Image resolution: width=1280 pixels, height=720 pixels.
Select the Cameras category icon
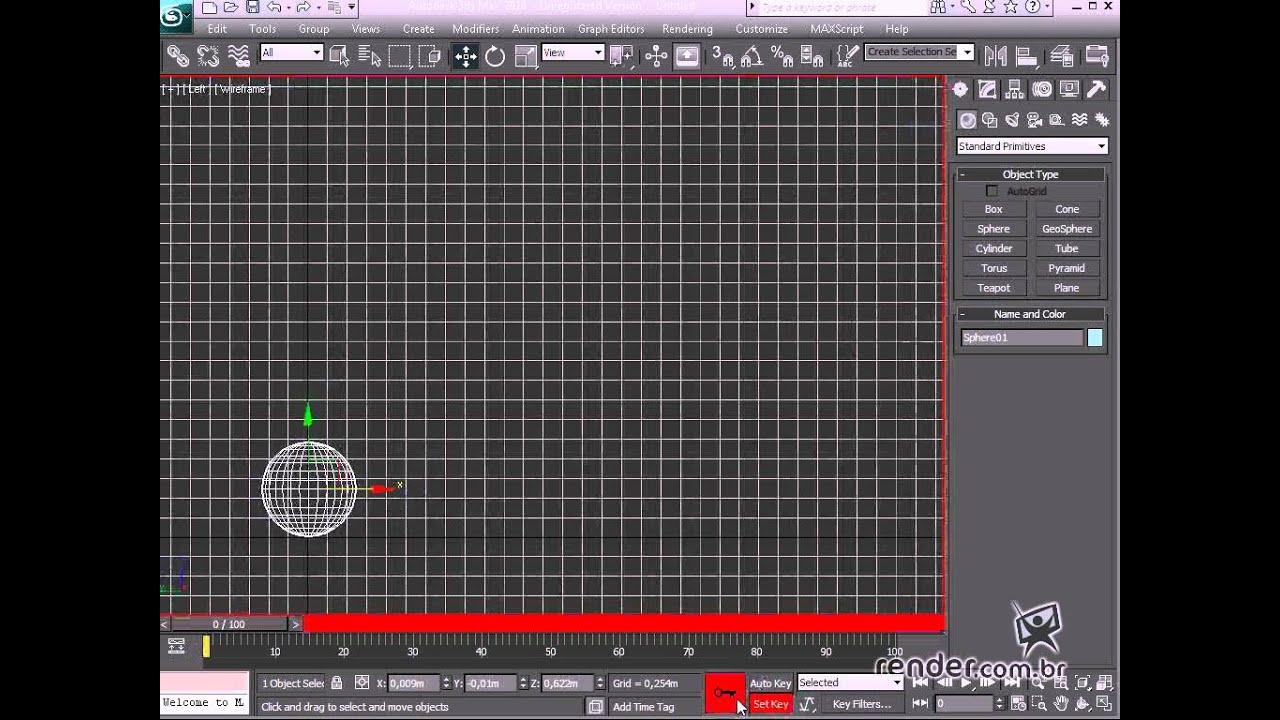point(1034,120)
